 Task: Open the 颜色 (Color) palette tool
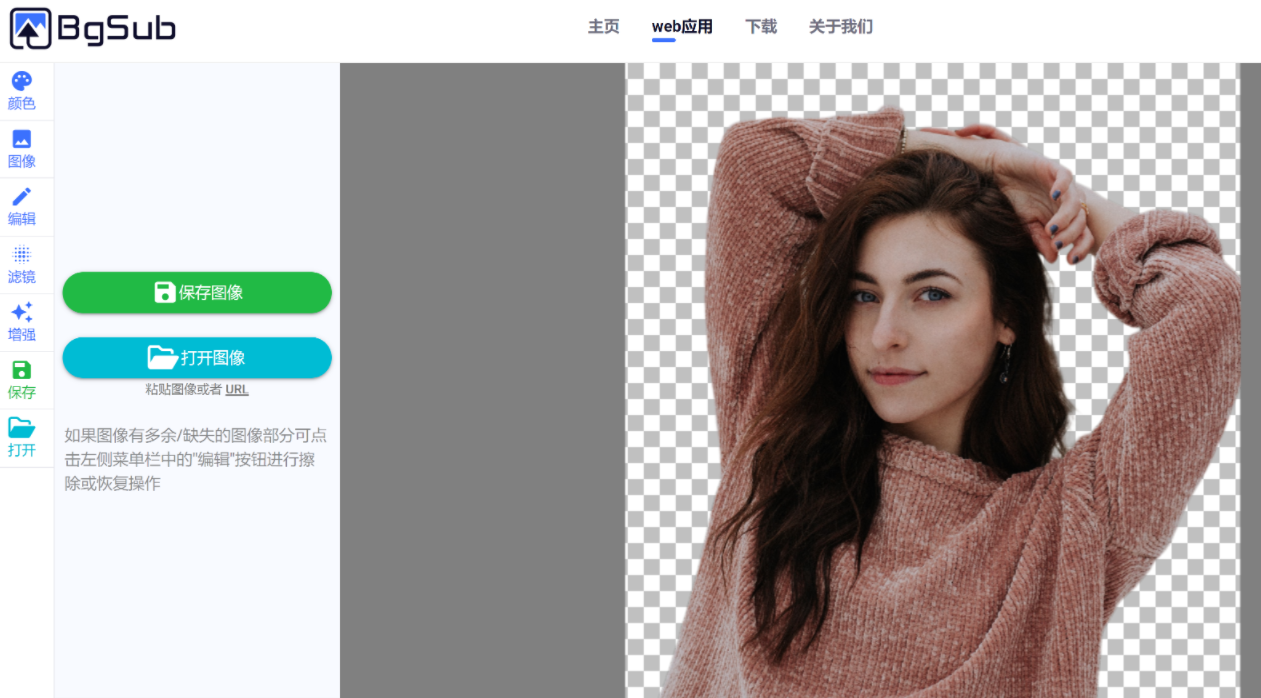21,91
